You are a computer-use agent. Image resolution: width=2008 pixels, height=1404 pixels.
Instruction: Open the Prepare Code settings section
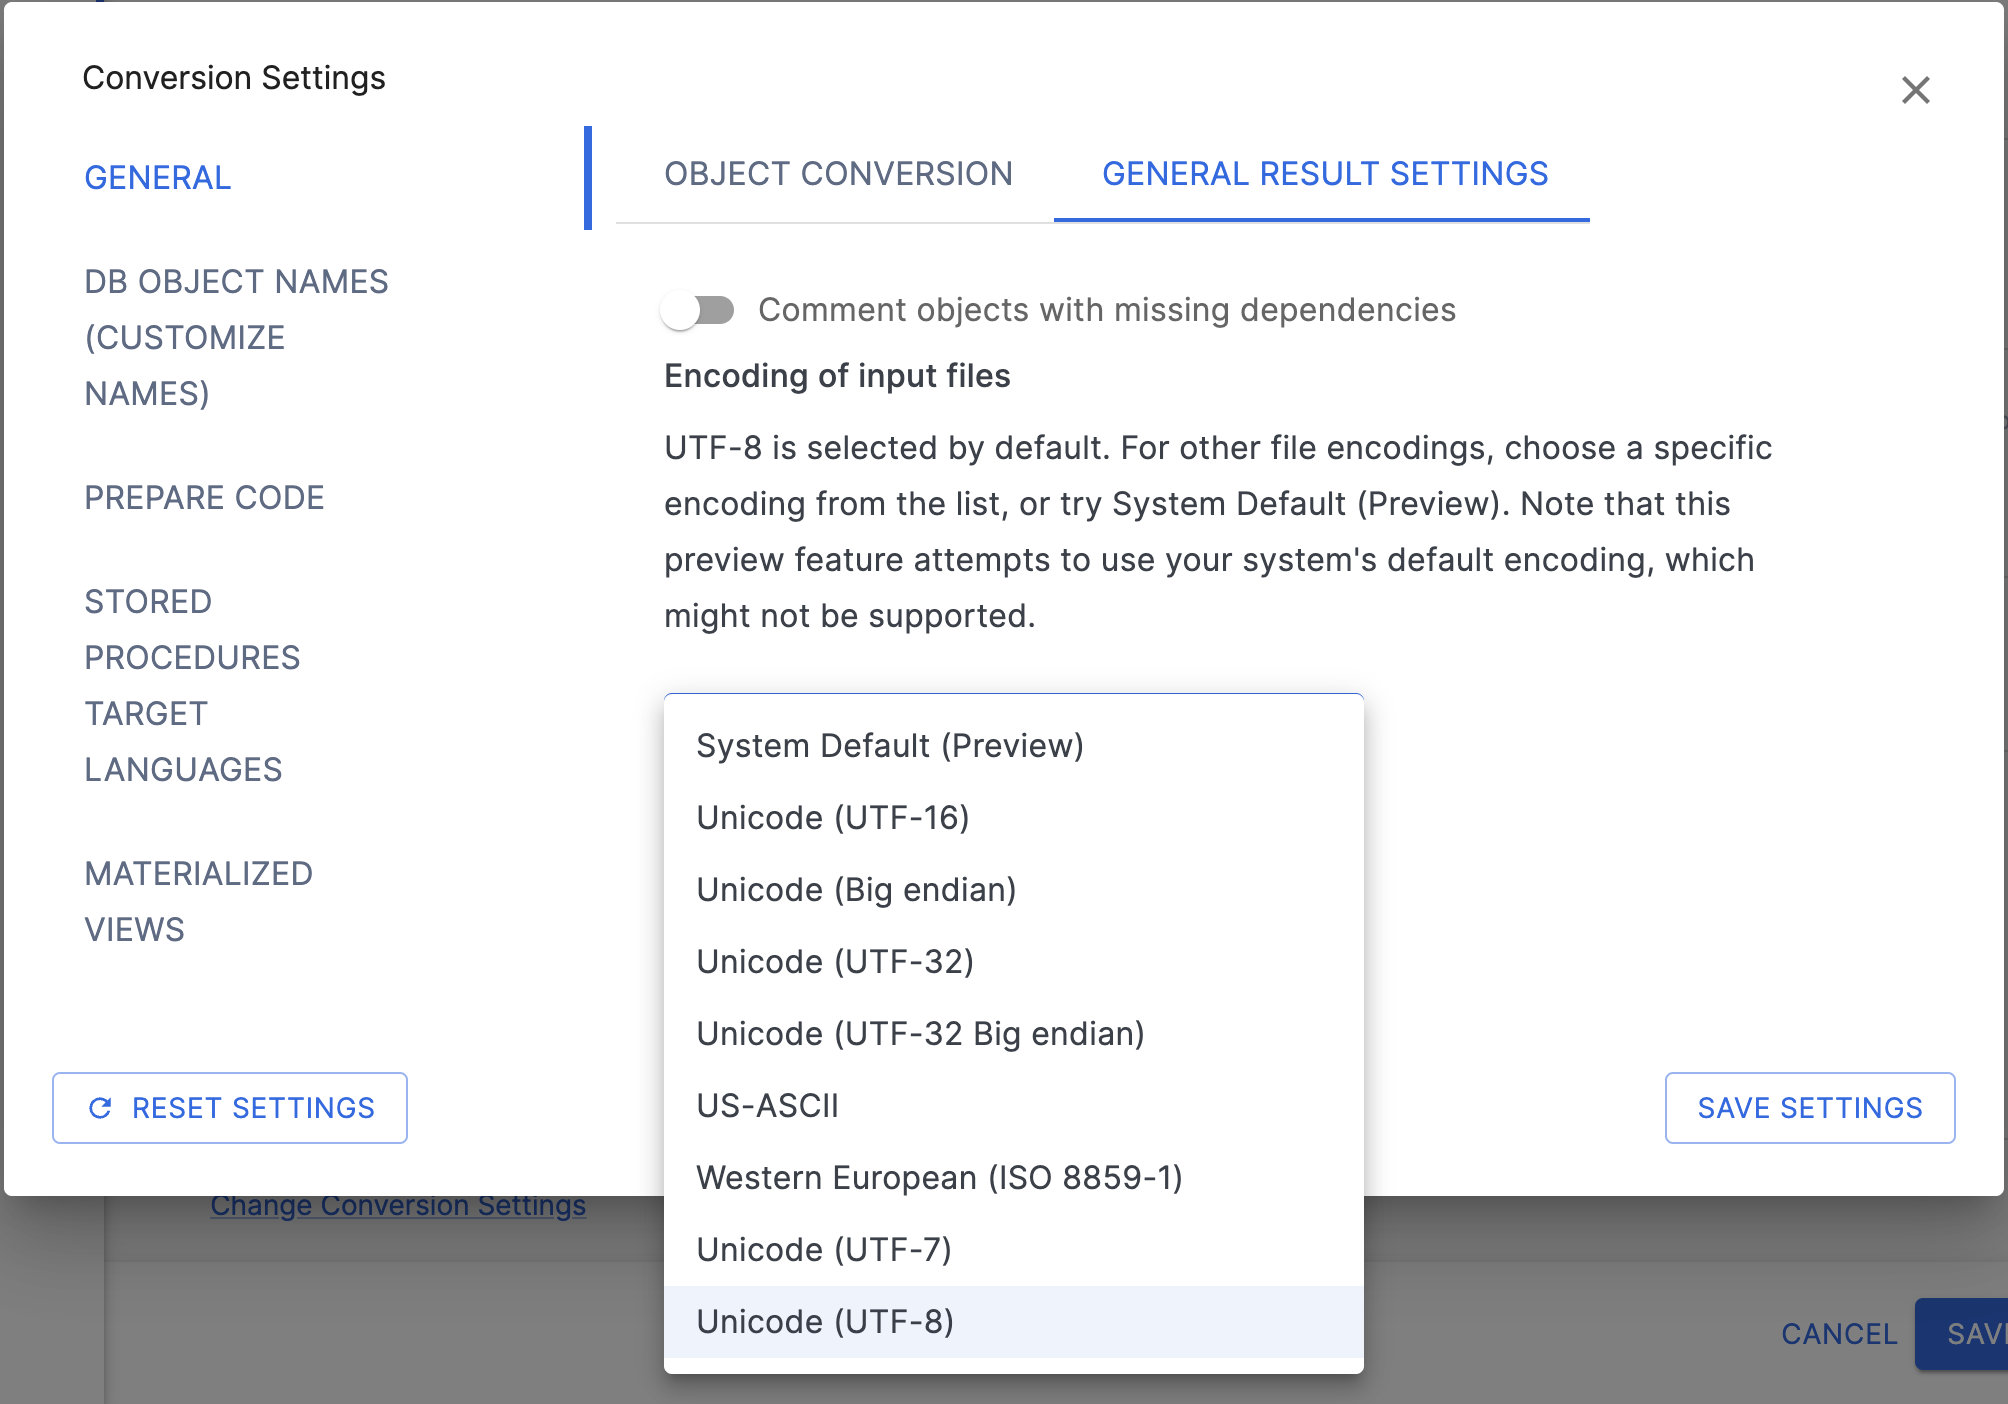(204, 497)
